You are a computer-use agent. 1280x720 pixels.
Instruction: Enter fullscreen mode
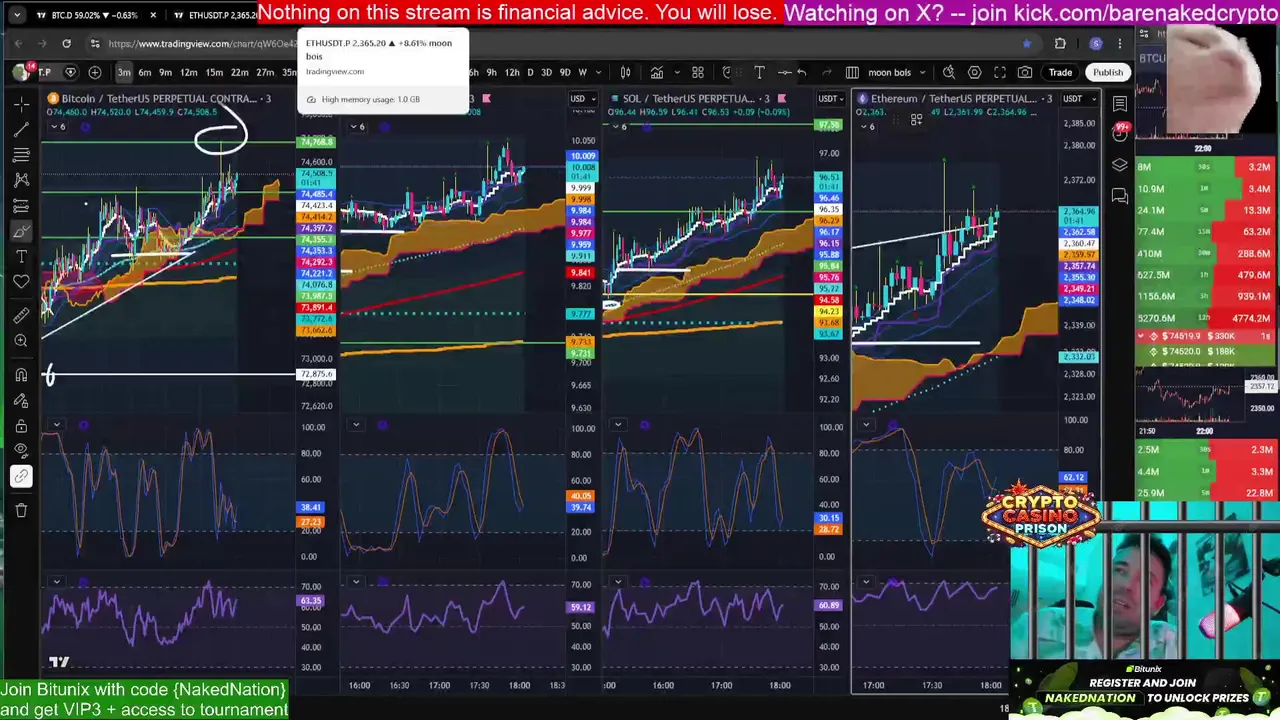click(1000, 72)
